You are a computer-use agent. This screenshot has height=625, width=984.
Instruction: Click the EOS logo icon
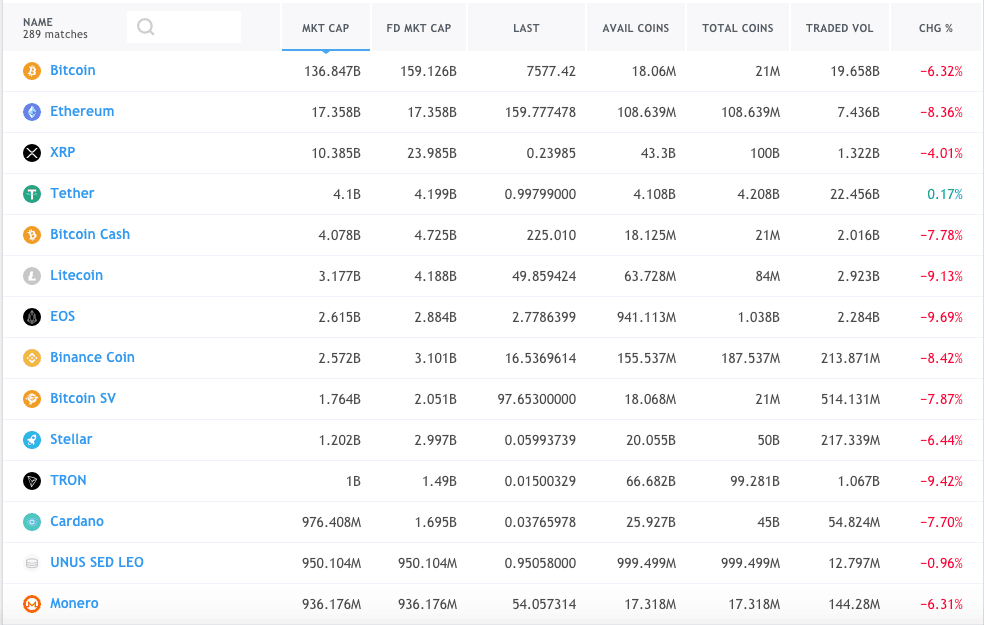click(32, 317)
